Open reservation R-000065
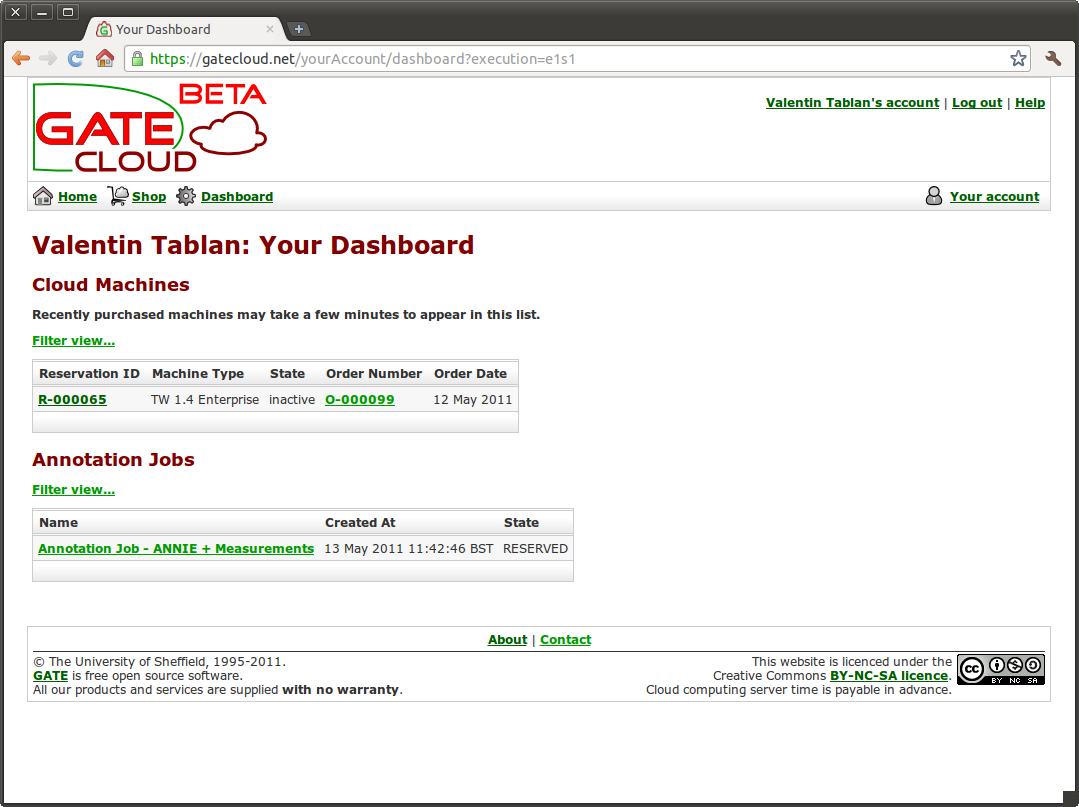1079x807 pixels. 72,400
